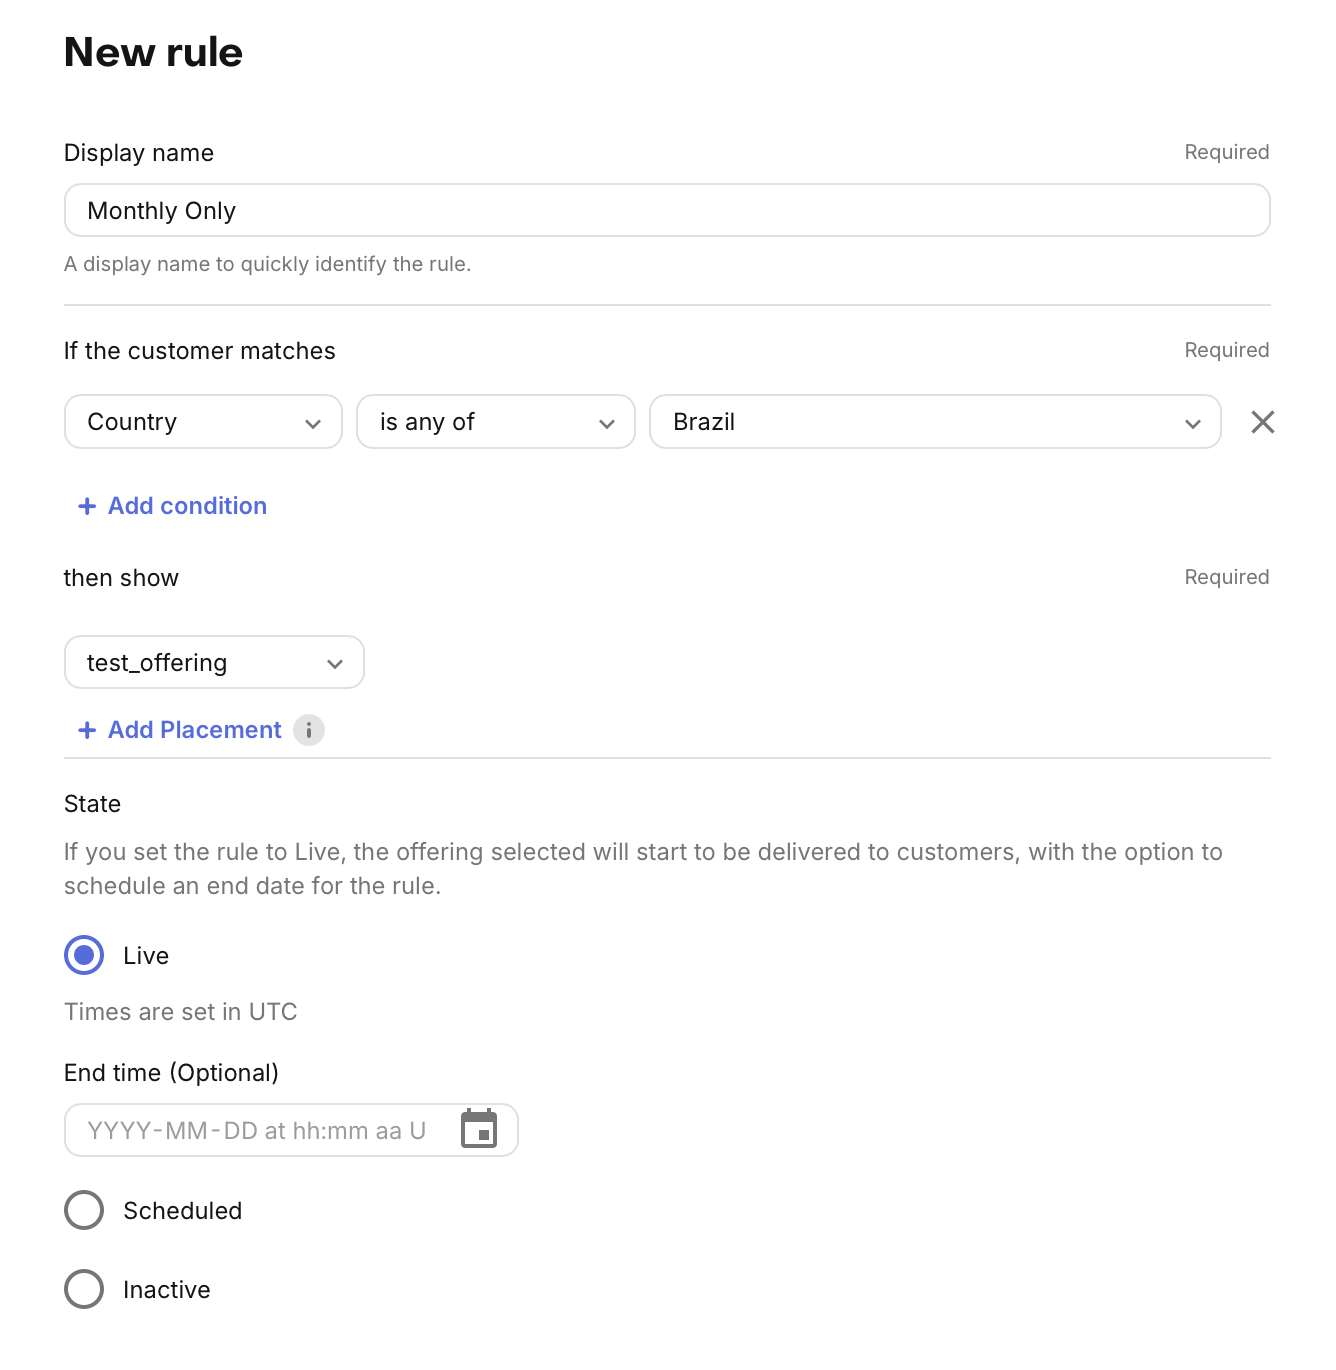Image resolution: width=1336 pixels, height=1370 pixels.
Task: Click the "Inactive" label text
Action: 167,1290
